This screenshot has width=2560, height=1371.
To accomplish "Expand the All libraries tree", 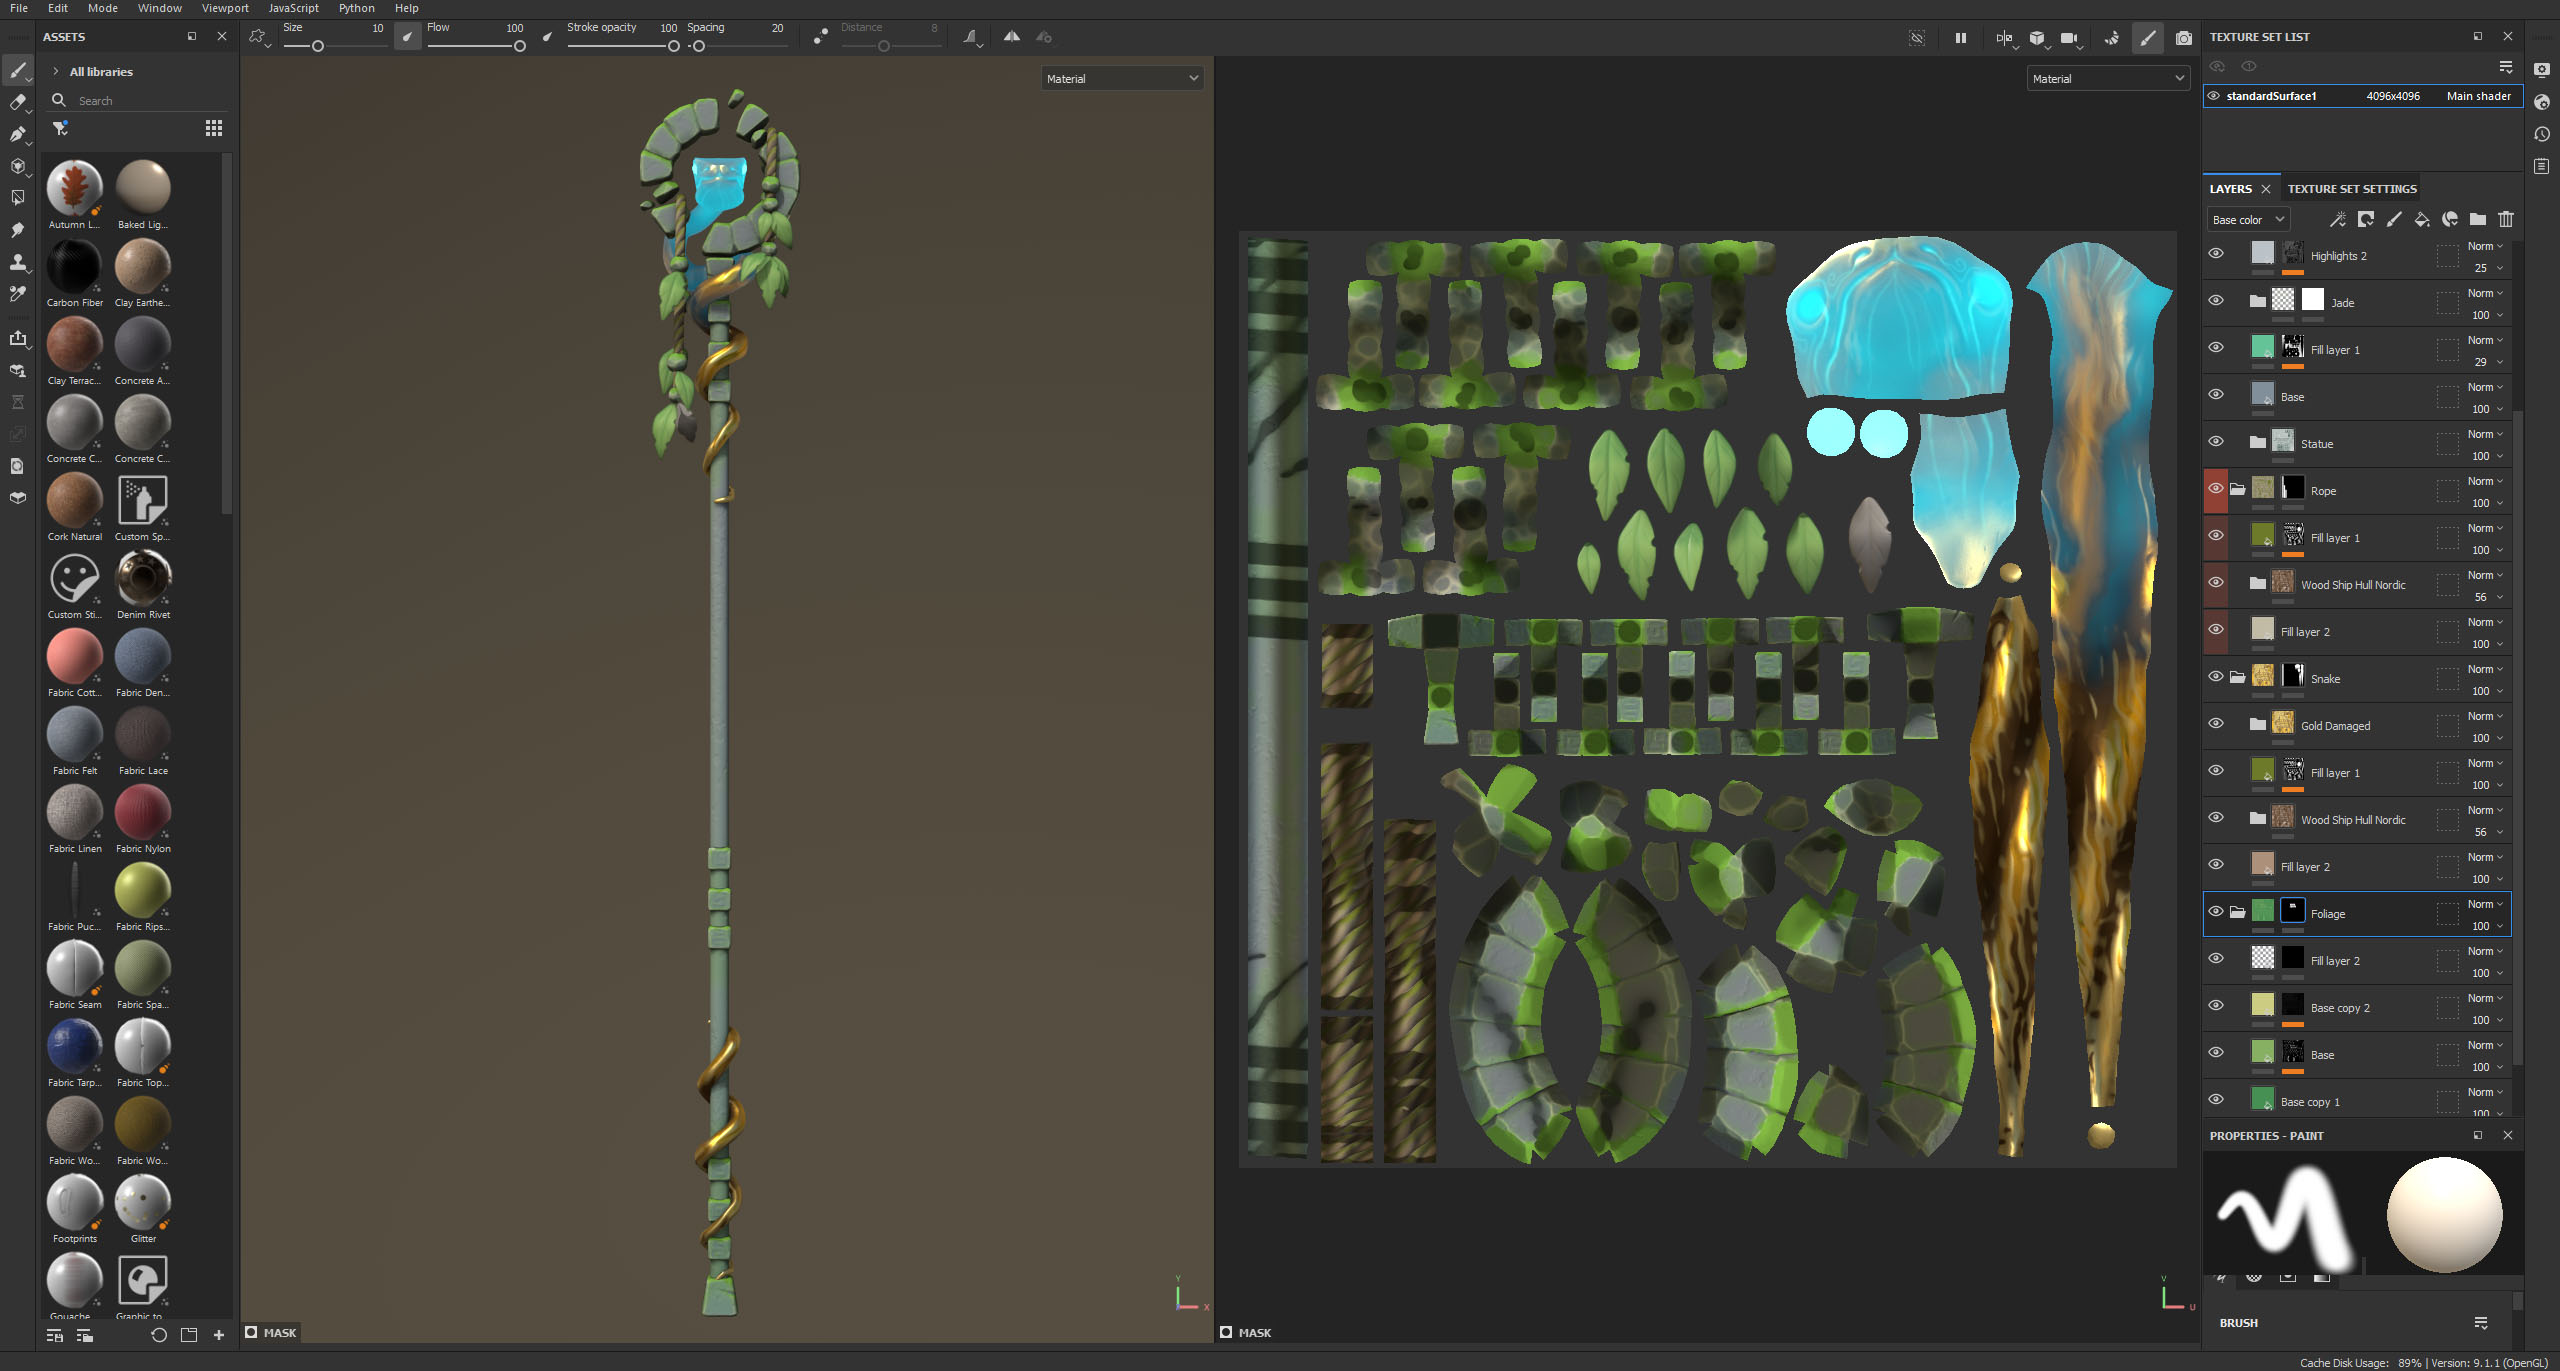I will point(56,72).
